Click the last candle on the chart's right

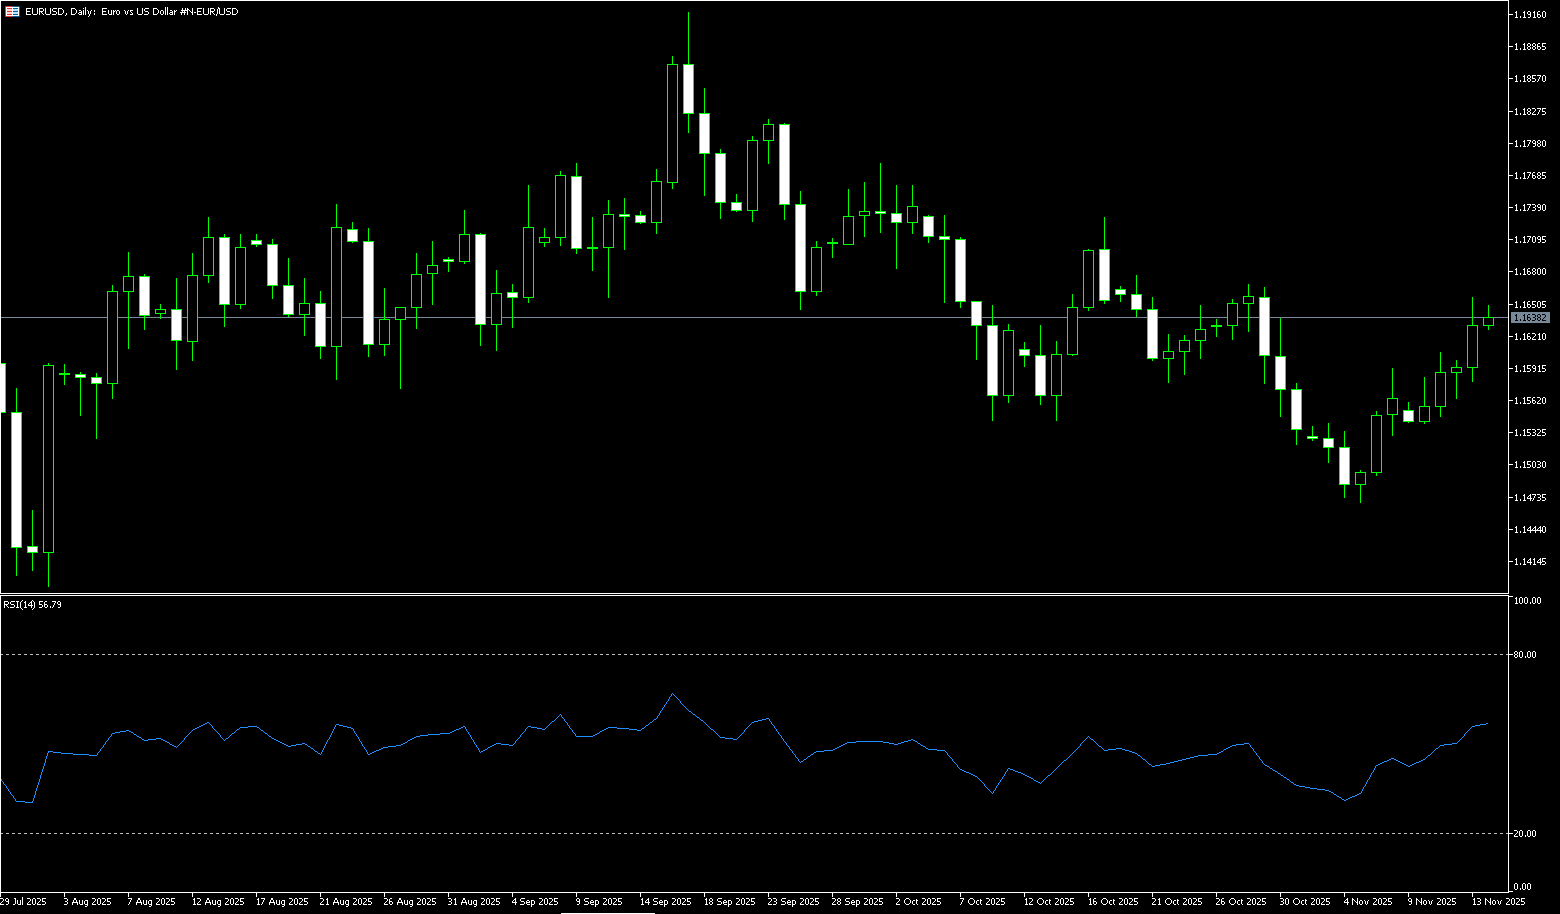pos(1488,322)
